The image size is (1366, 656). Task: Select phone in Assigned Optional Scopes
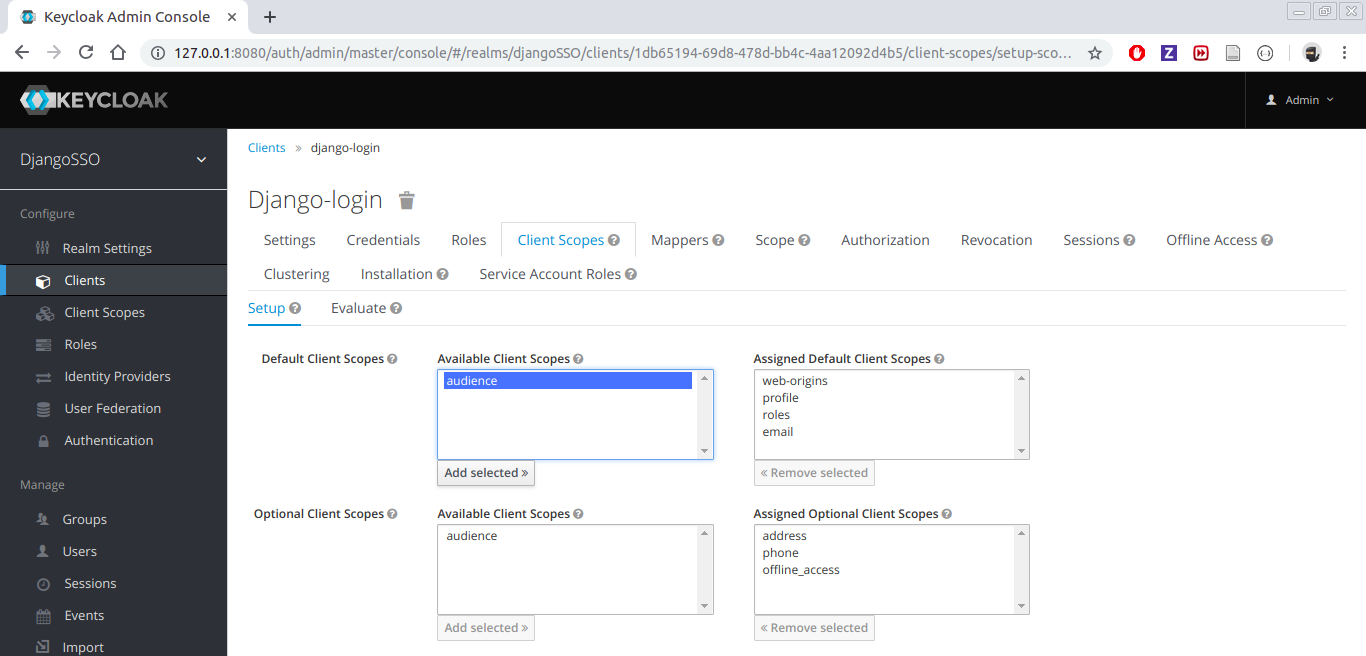click(x=884, y=553)
